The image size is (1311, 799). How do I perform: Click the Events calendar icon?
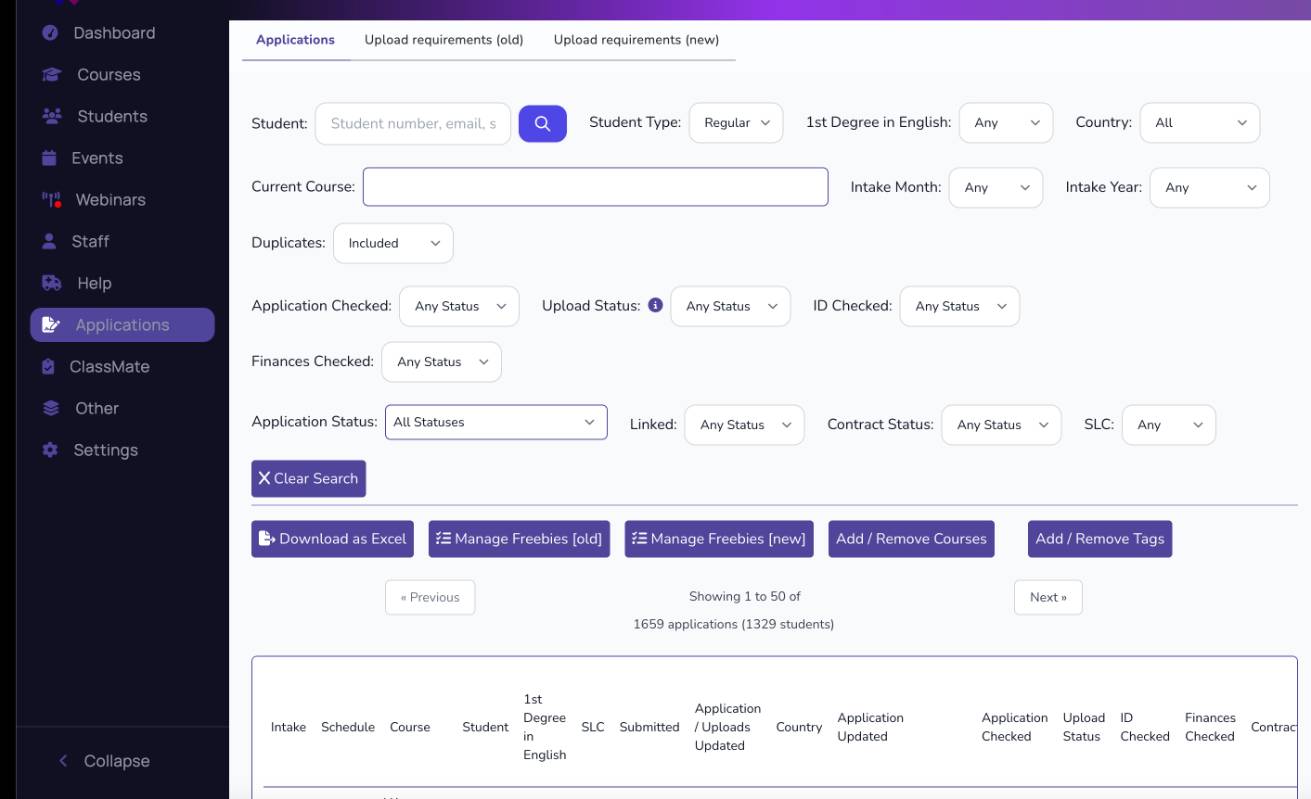coord(49,158)
